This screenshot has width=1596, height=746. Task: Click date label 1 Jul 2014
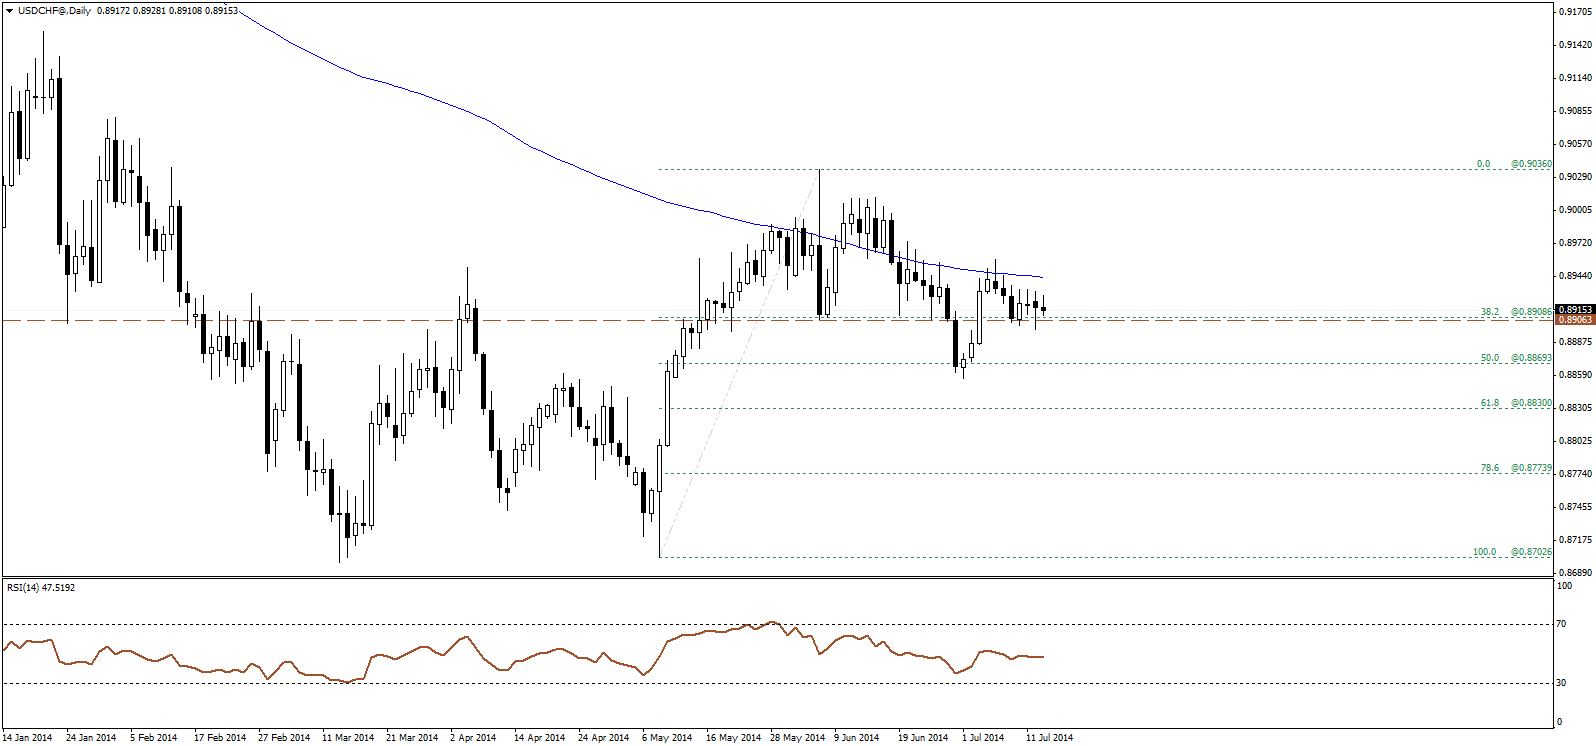(983, 738)
